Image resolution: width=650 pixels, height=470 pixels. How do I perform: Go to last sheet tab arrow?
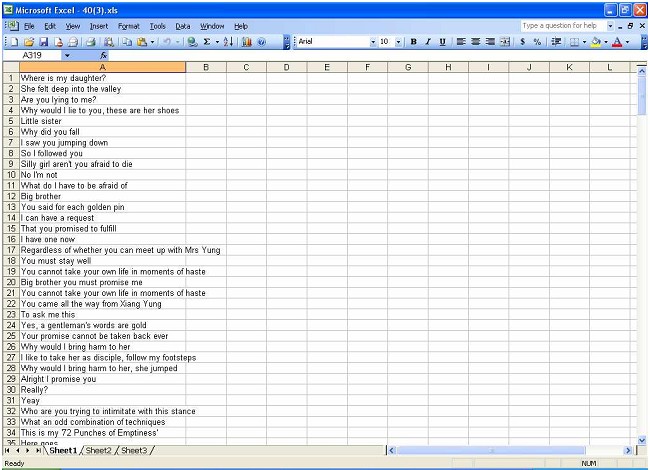tap(38, 451)
